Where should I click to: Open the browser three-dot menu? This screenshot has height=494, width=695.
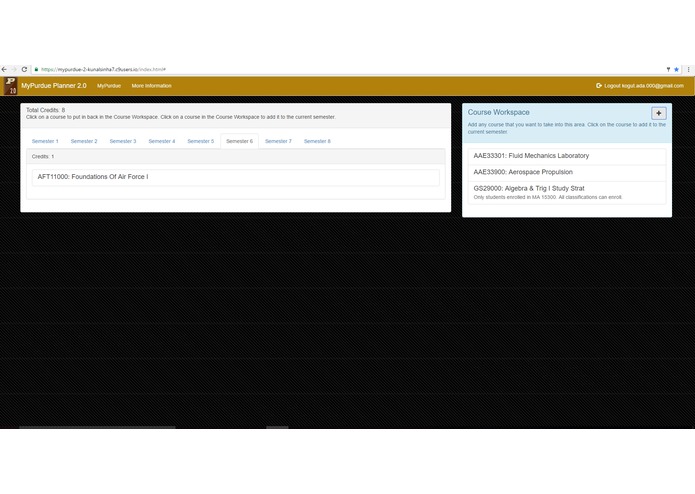point(688,70)
